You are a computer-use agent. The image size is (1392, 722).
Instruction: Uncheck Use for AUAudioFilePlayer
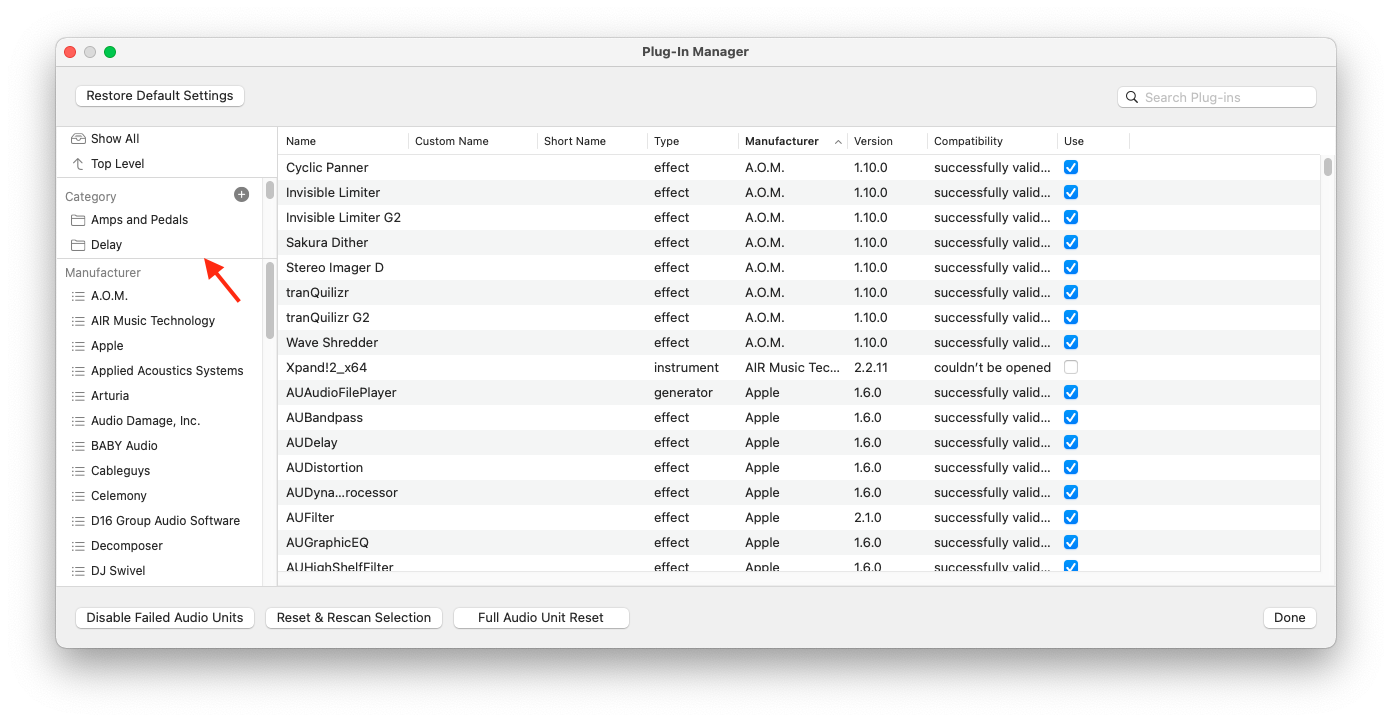tap(1071, 392)
